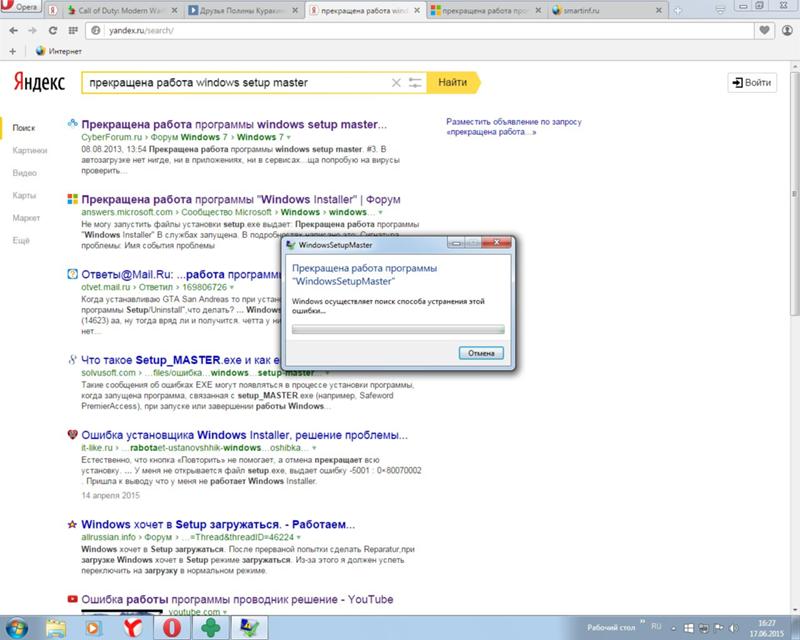Select Видео in Yandex sidebar
This screenshot has width=800, height=640.
24,173
